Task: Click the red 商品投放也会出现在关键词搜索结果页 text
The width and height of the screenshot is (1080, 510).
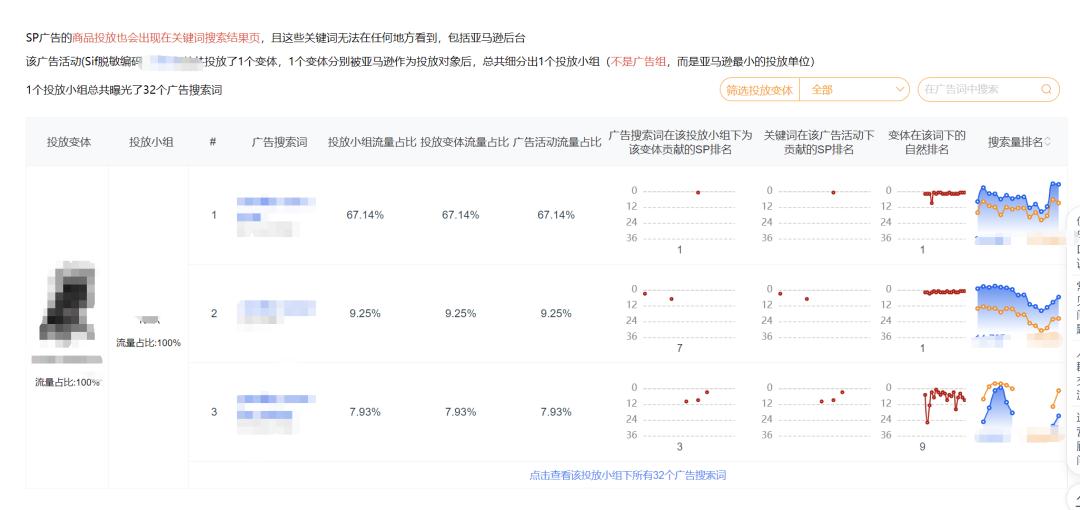Action: [167, 38]
